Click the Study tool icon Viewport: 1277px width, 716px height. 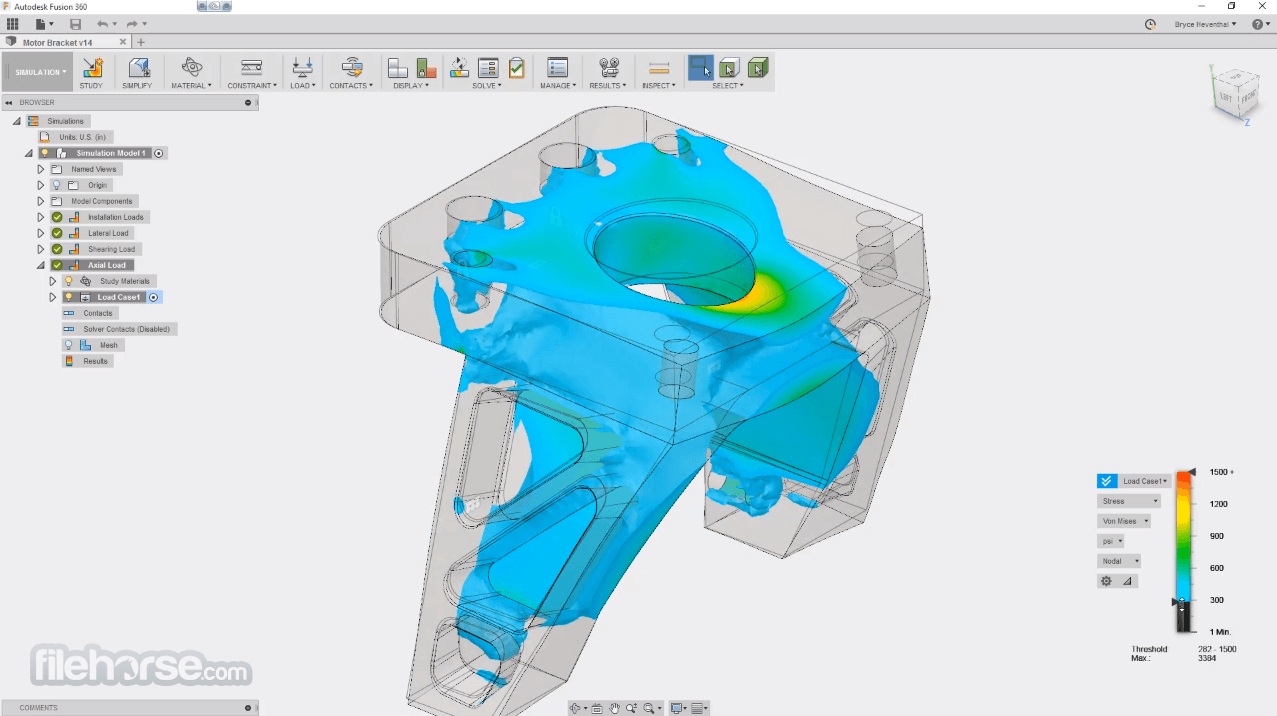(x=92, y=68)
